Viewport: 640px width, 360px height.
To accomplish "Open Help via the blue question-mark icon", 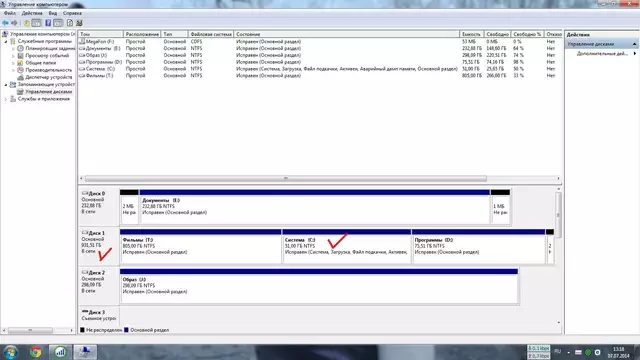I will [x=48, y=23].
